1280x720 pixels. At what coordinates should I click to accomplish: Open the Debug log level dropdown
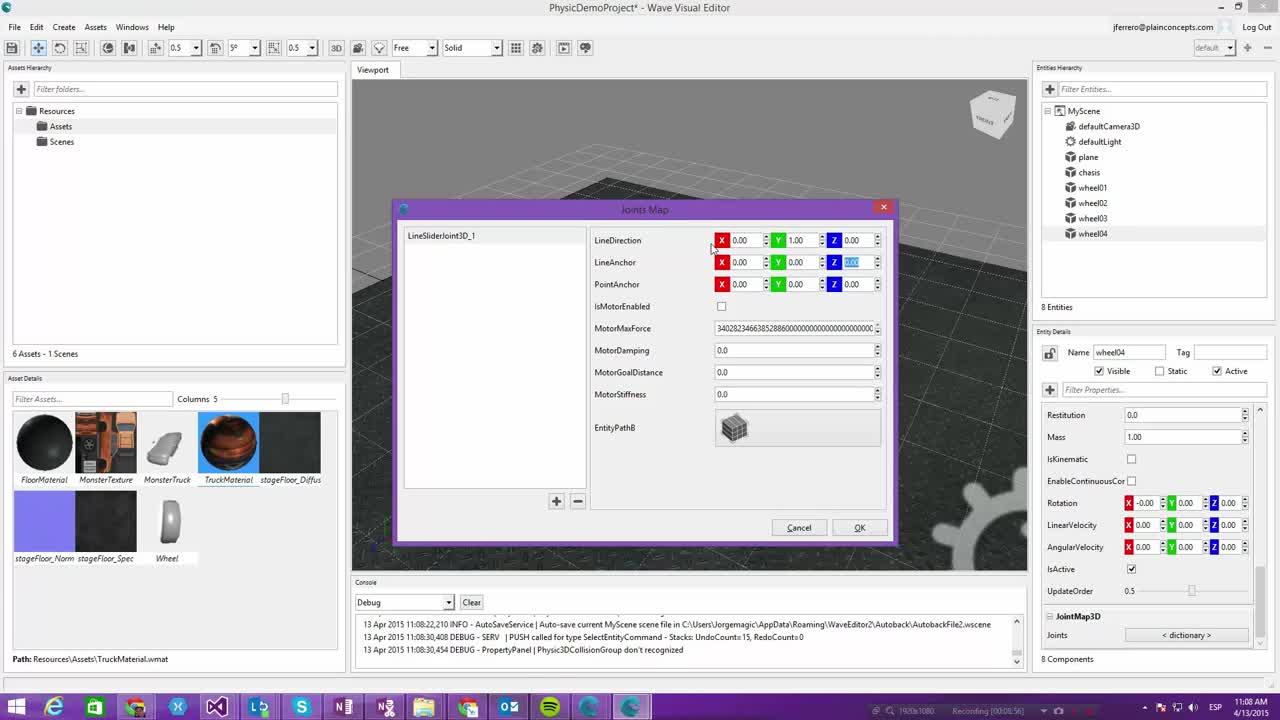404,602
